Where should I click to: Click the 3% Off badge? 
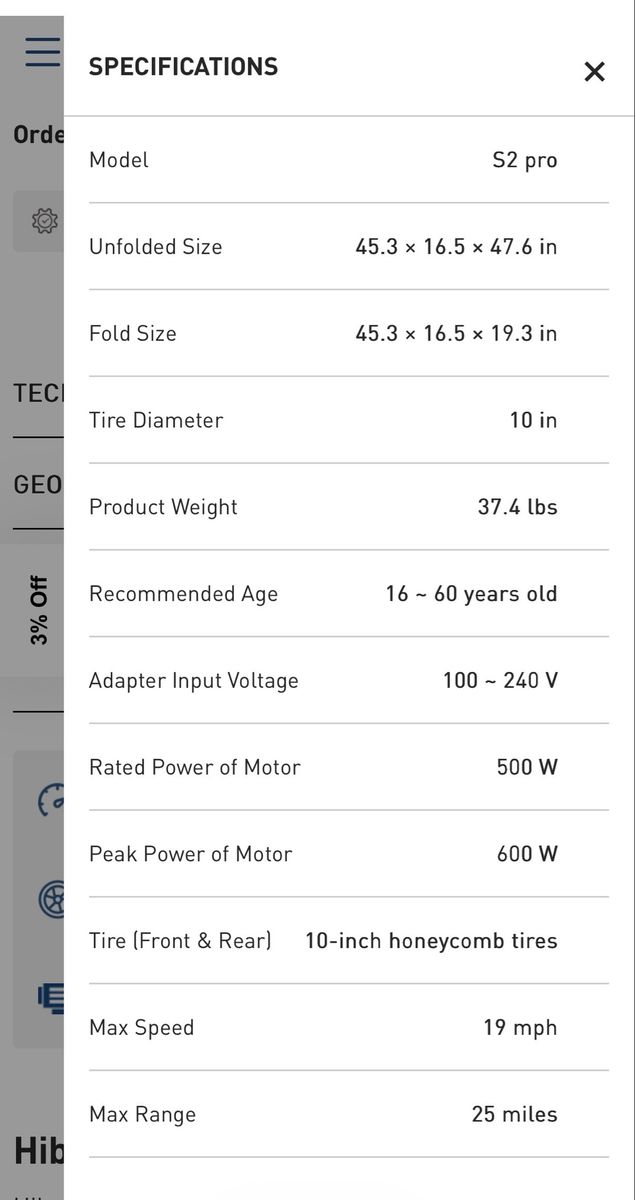coord(39,610)
